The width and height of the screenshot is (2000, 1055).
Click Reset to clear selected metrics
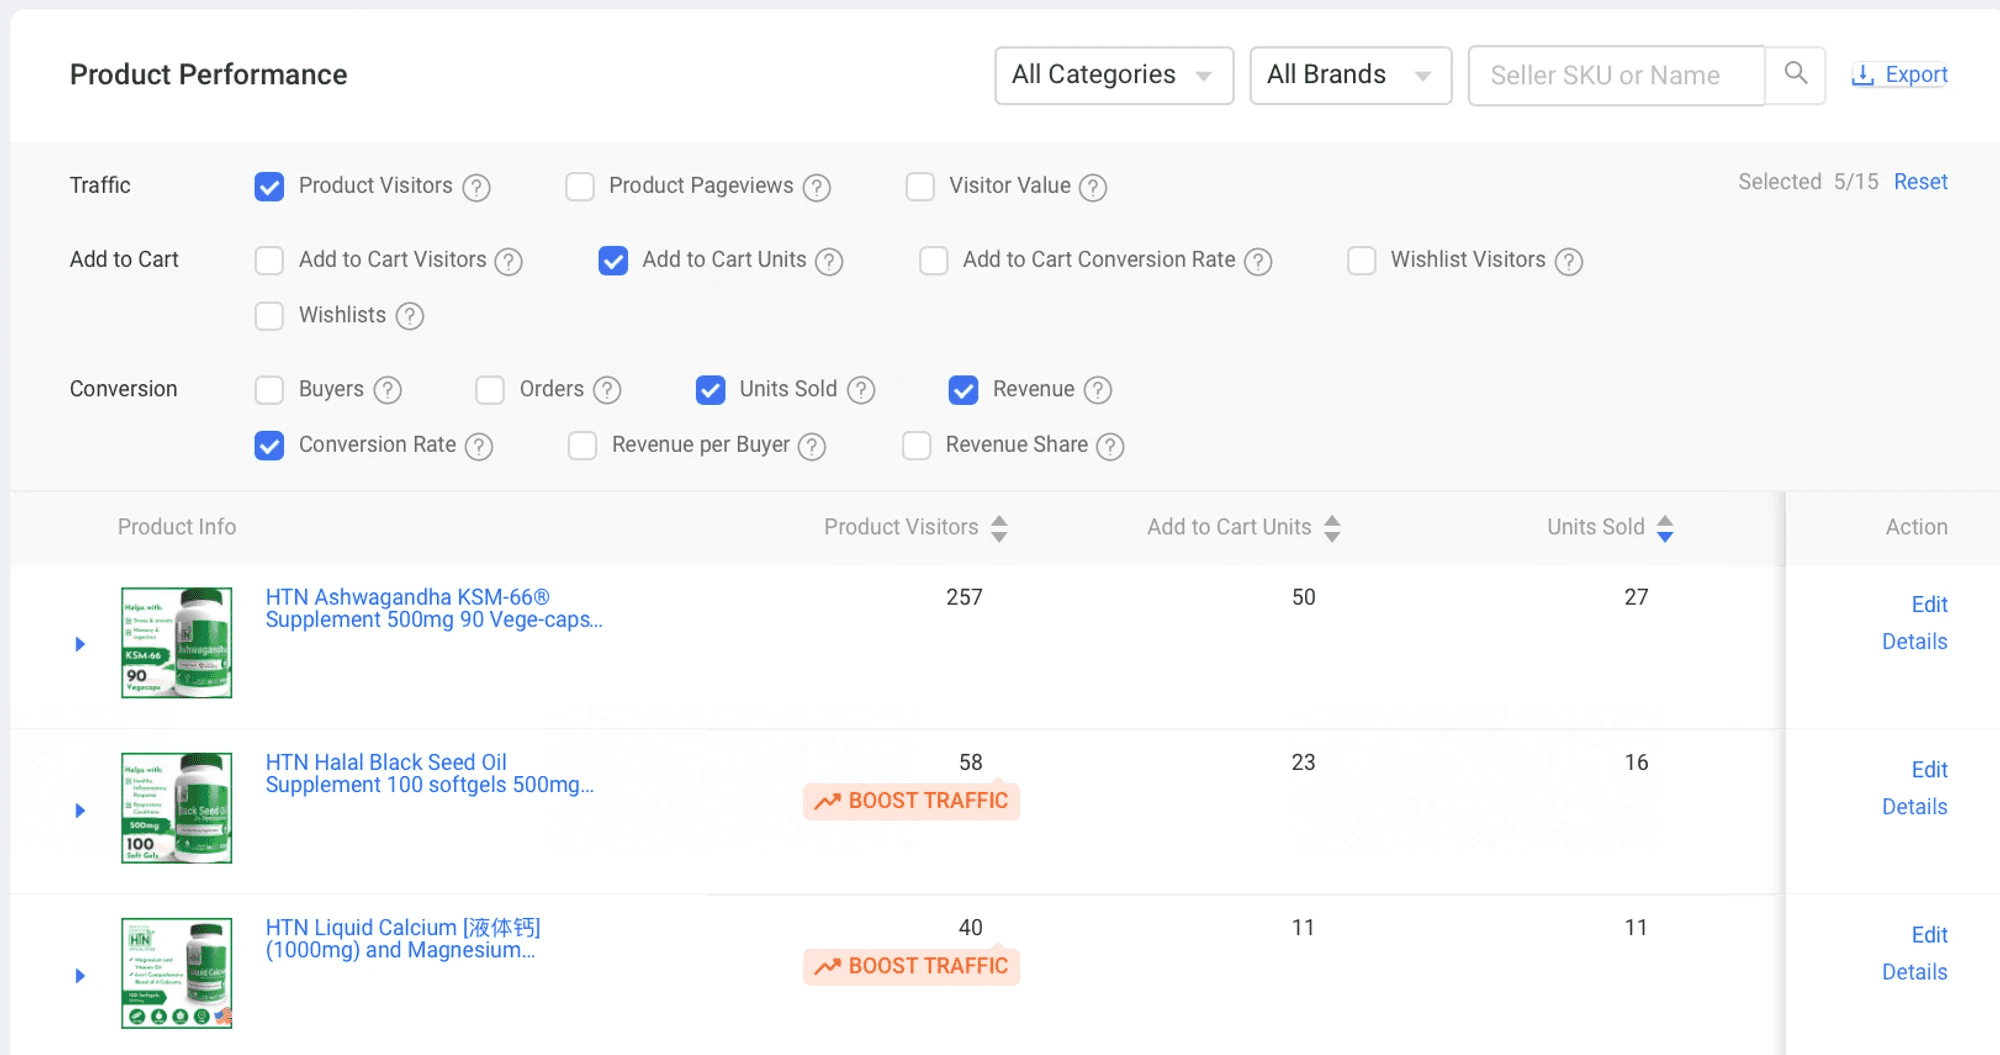click(1920, 182)
